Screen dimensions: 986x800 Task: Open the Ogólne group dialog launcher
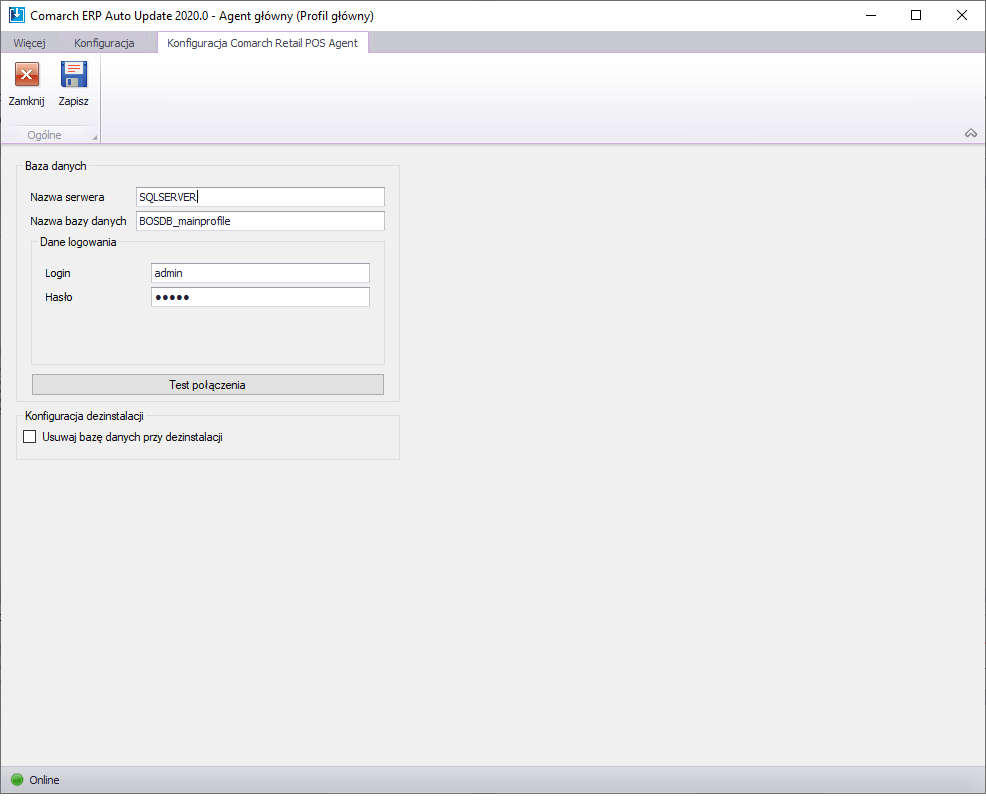(95, 137)
